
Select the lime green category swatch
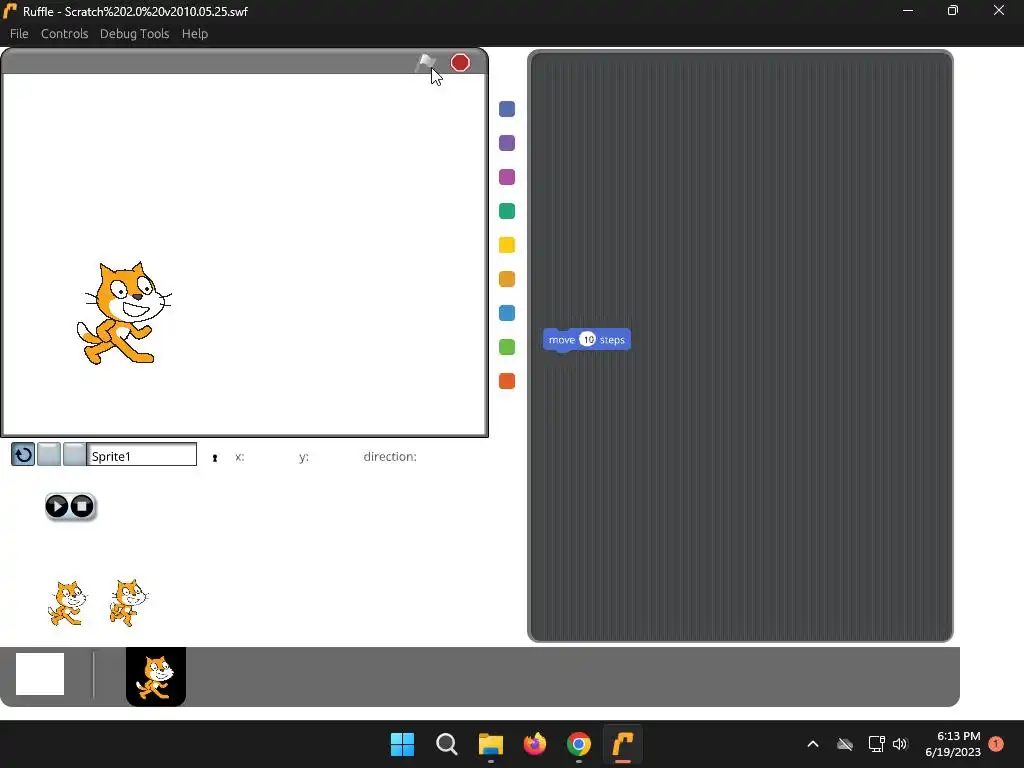tap(507, 347)
